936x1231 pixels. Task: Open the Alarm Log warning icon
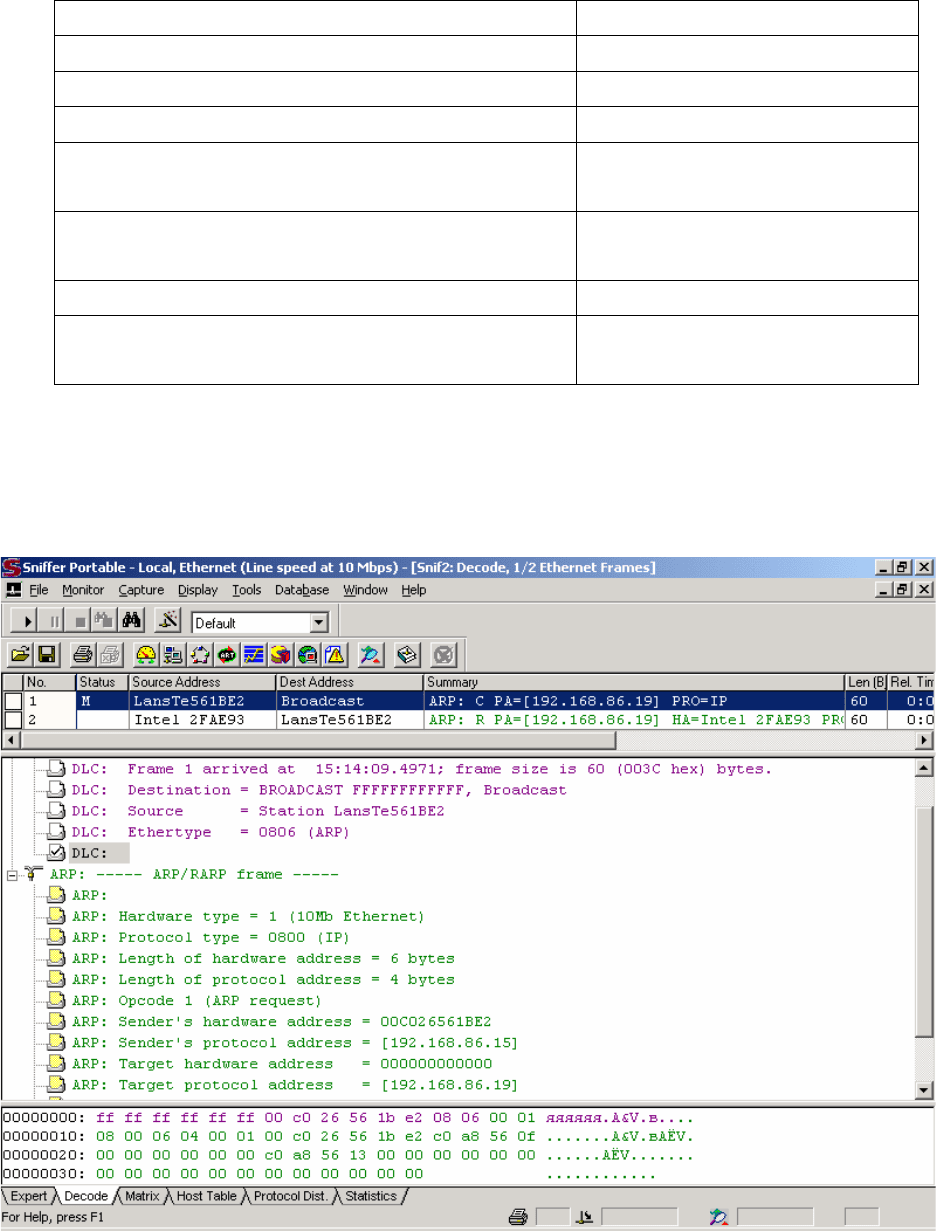(334, 655)
